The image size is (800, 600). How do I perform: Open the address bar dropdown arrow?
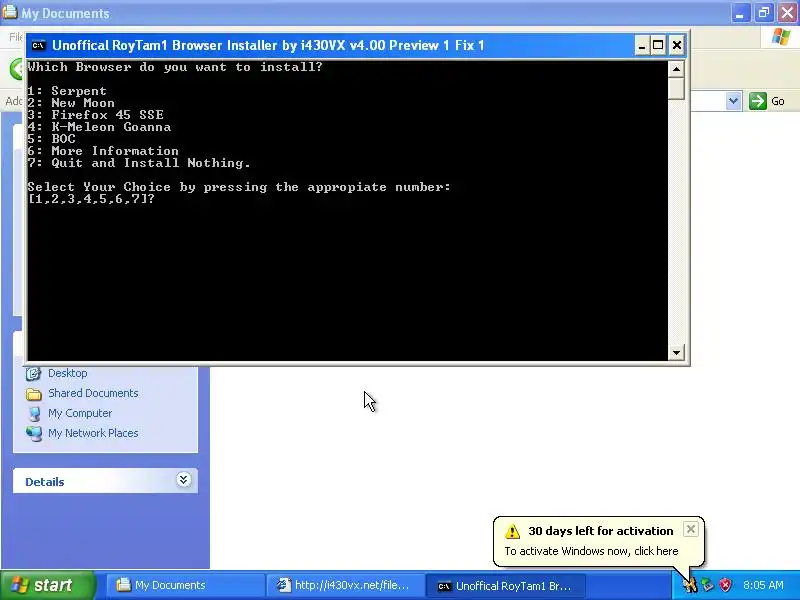coord(733,101)
